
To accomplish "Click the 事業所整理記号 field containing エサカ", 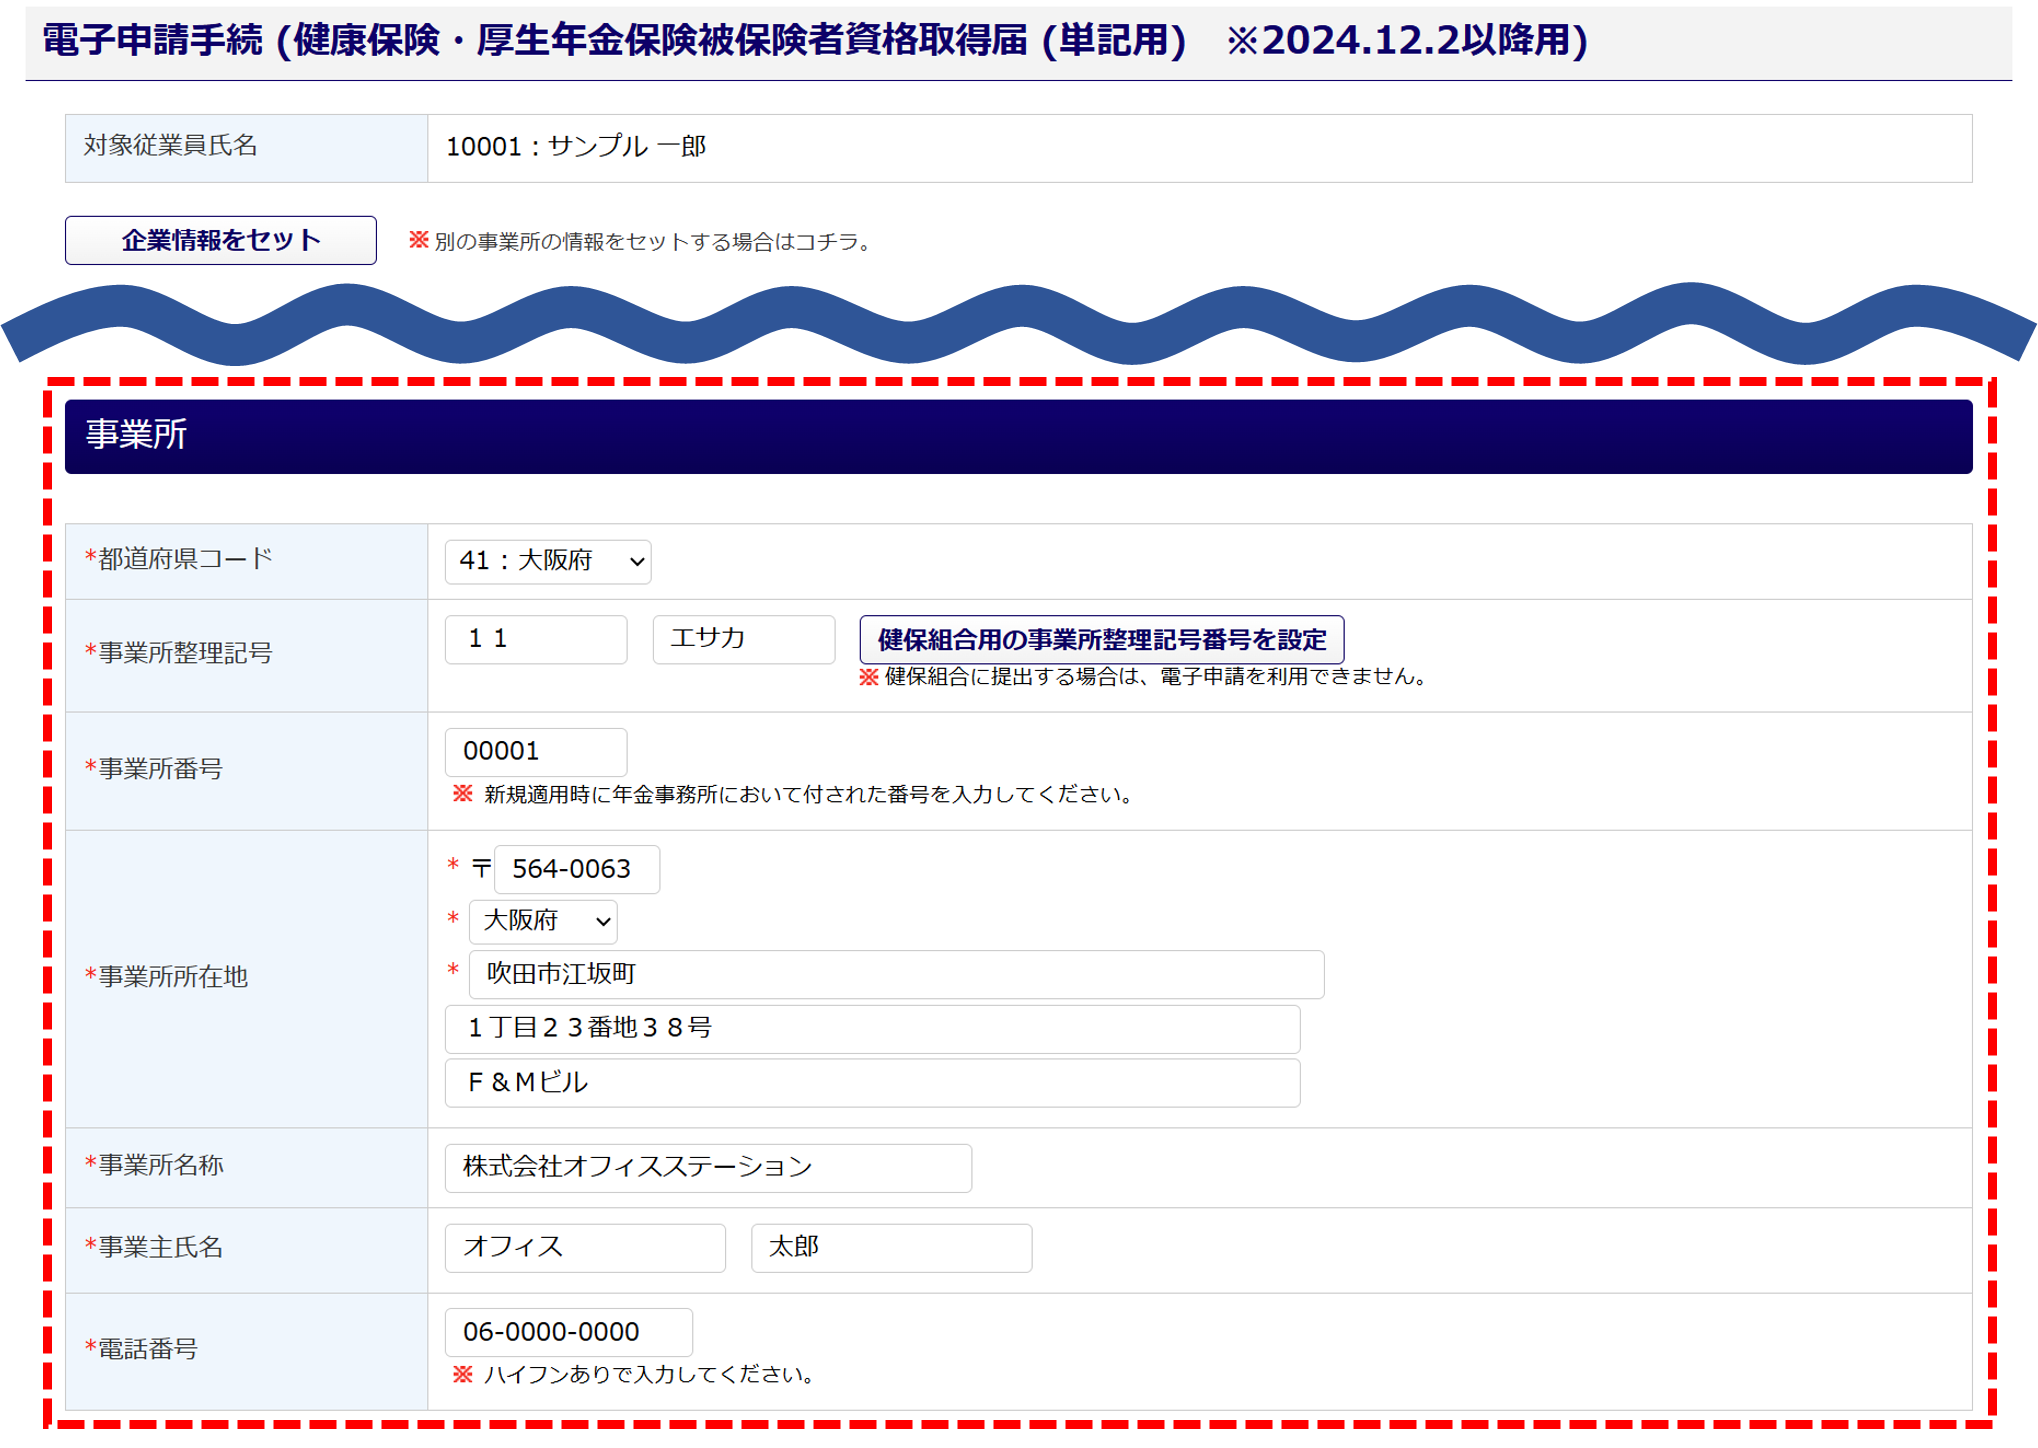I will pyautogui.click(x=743, y=639).
